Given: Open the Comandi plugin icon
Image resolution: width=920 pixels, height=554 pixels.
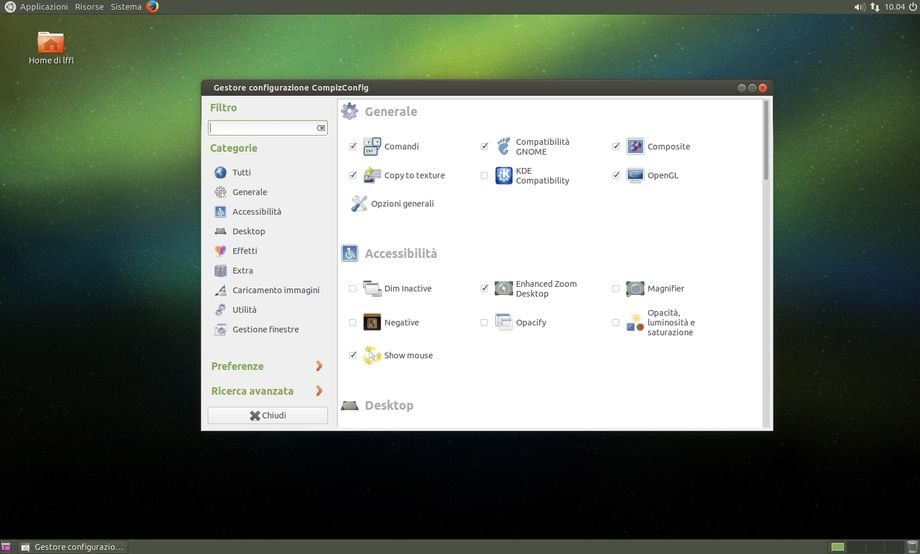Looking at the screenshot, I should click(x=372, y=147).
